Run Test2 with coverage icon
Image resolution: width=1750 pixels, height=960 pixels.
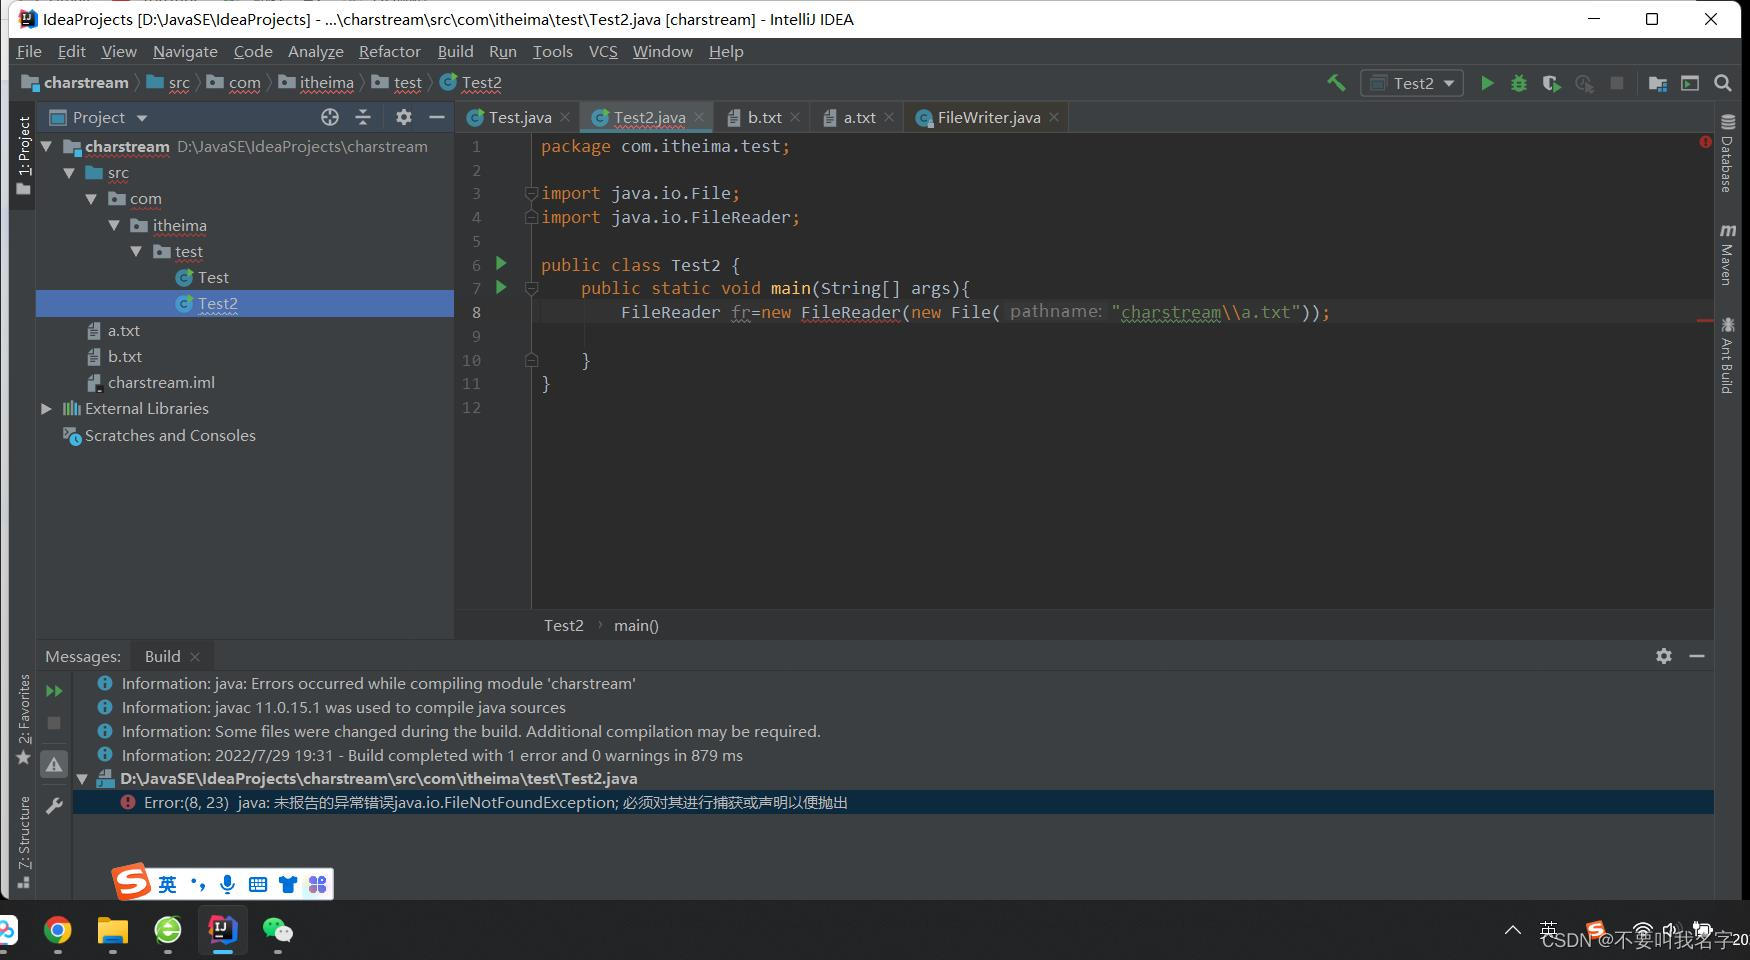1551,83
